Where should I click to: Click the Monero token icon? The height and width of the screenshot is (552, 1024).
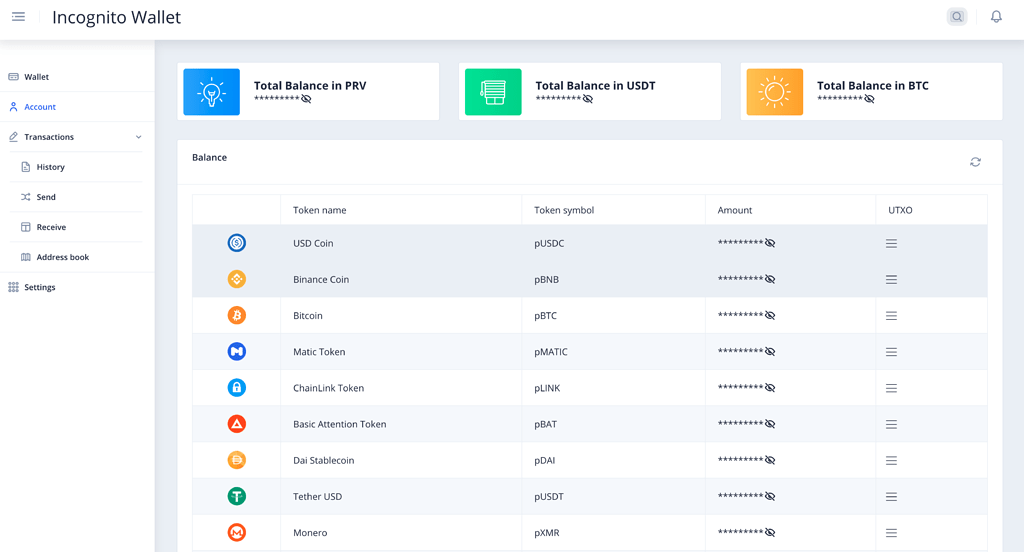237,533
